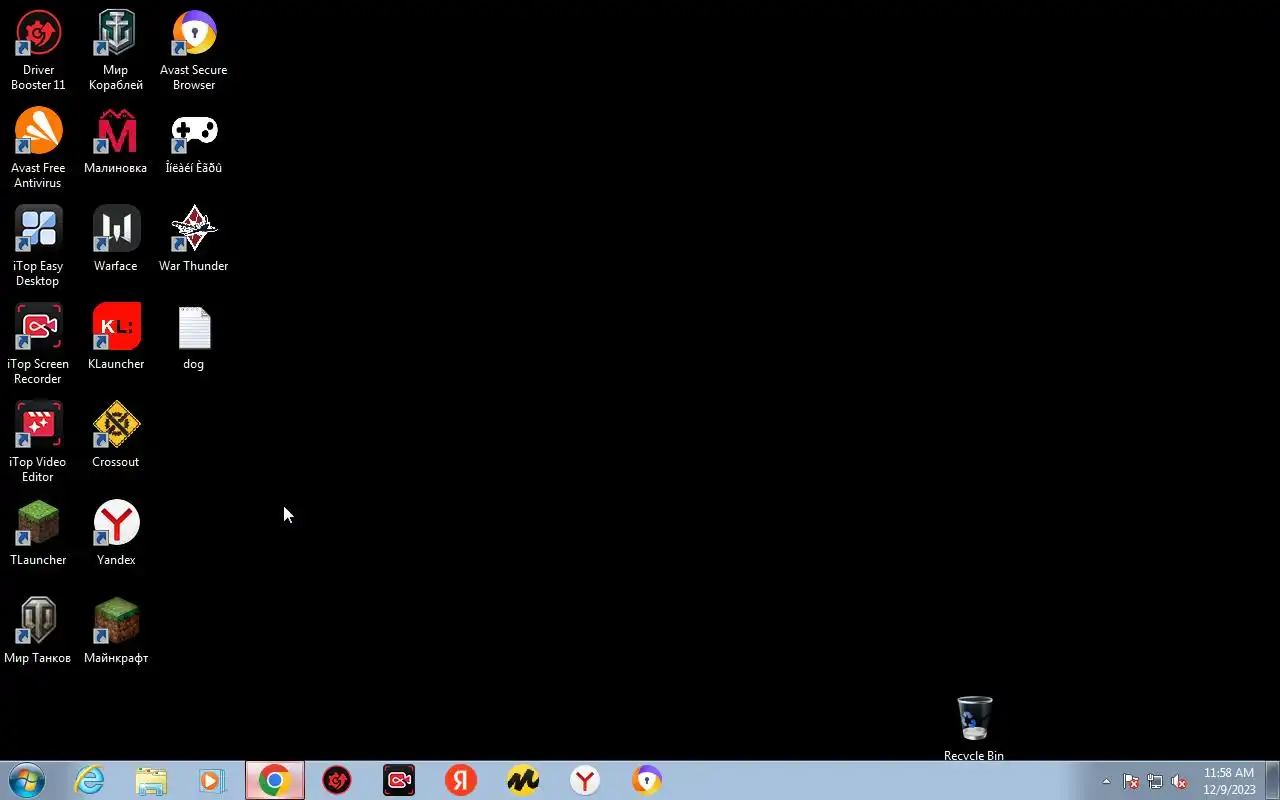Open the network status tray icon

[x=1155, y=781]
